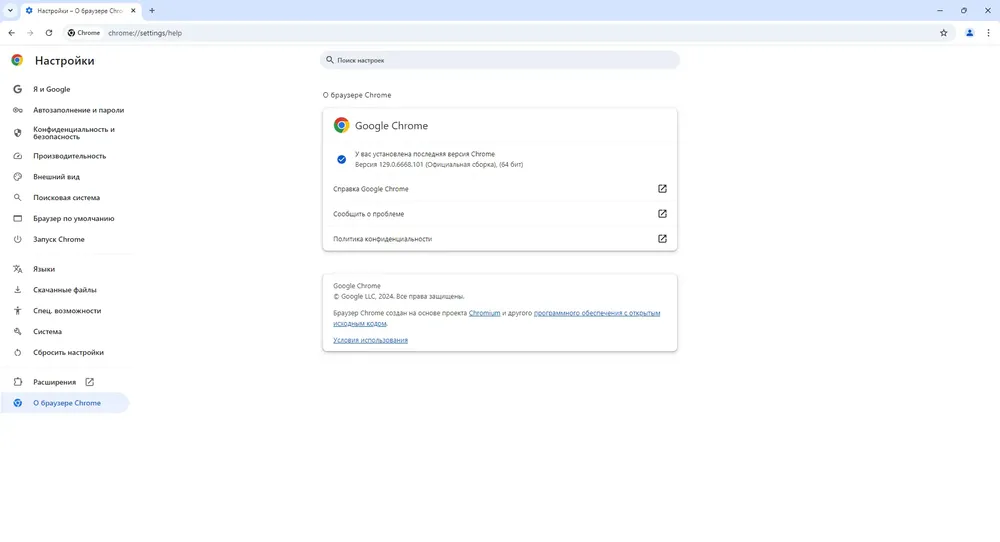Open Конфиденциальность и безопасность section
1000x542 pixels.
74,133
